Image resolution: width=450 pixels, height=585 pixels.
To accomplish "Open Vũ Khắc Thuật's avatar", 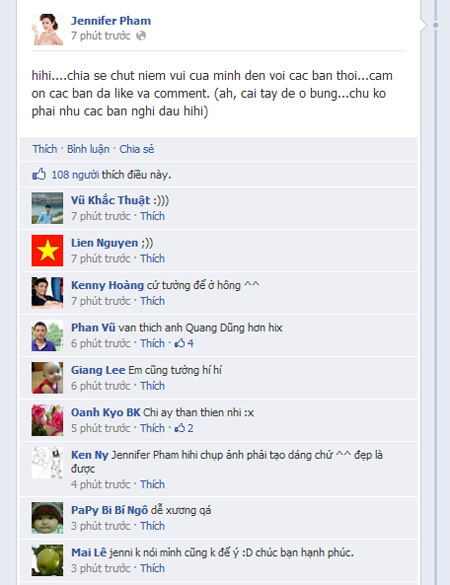I will point(47,208).
